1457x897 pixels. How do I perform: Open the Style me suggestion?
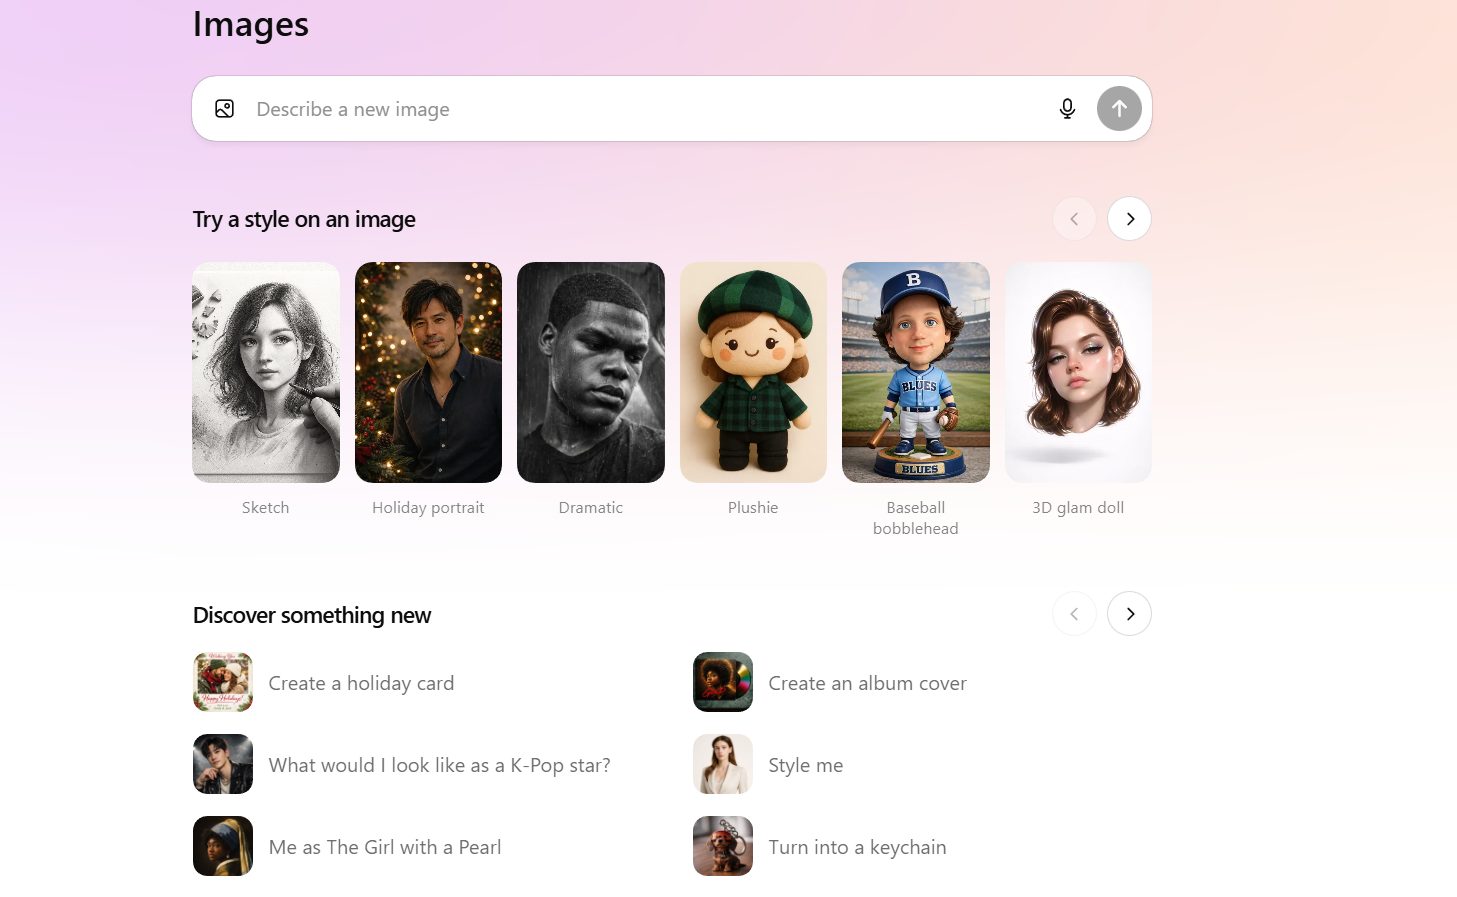coord(805,765)
